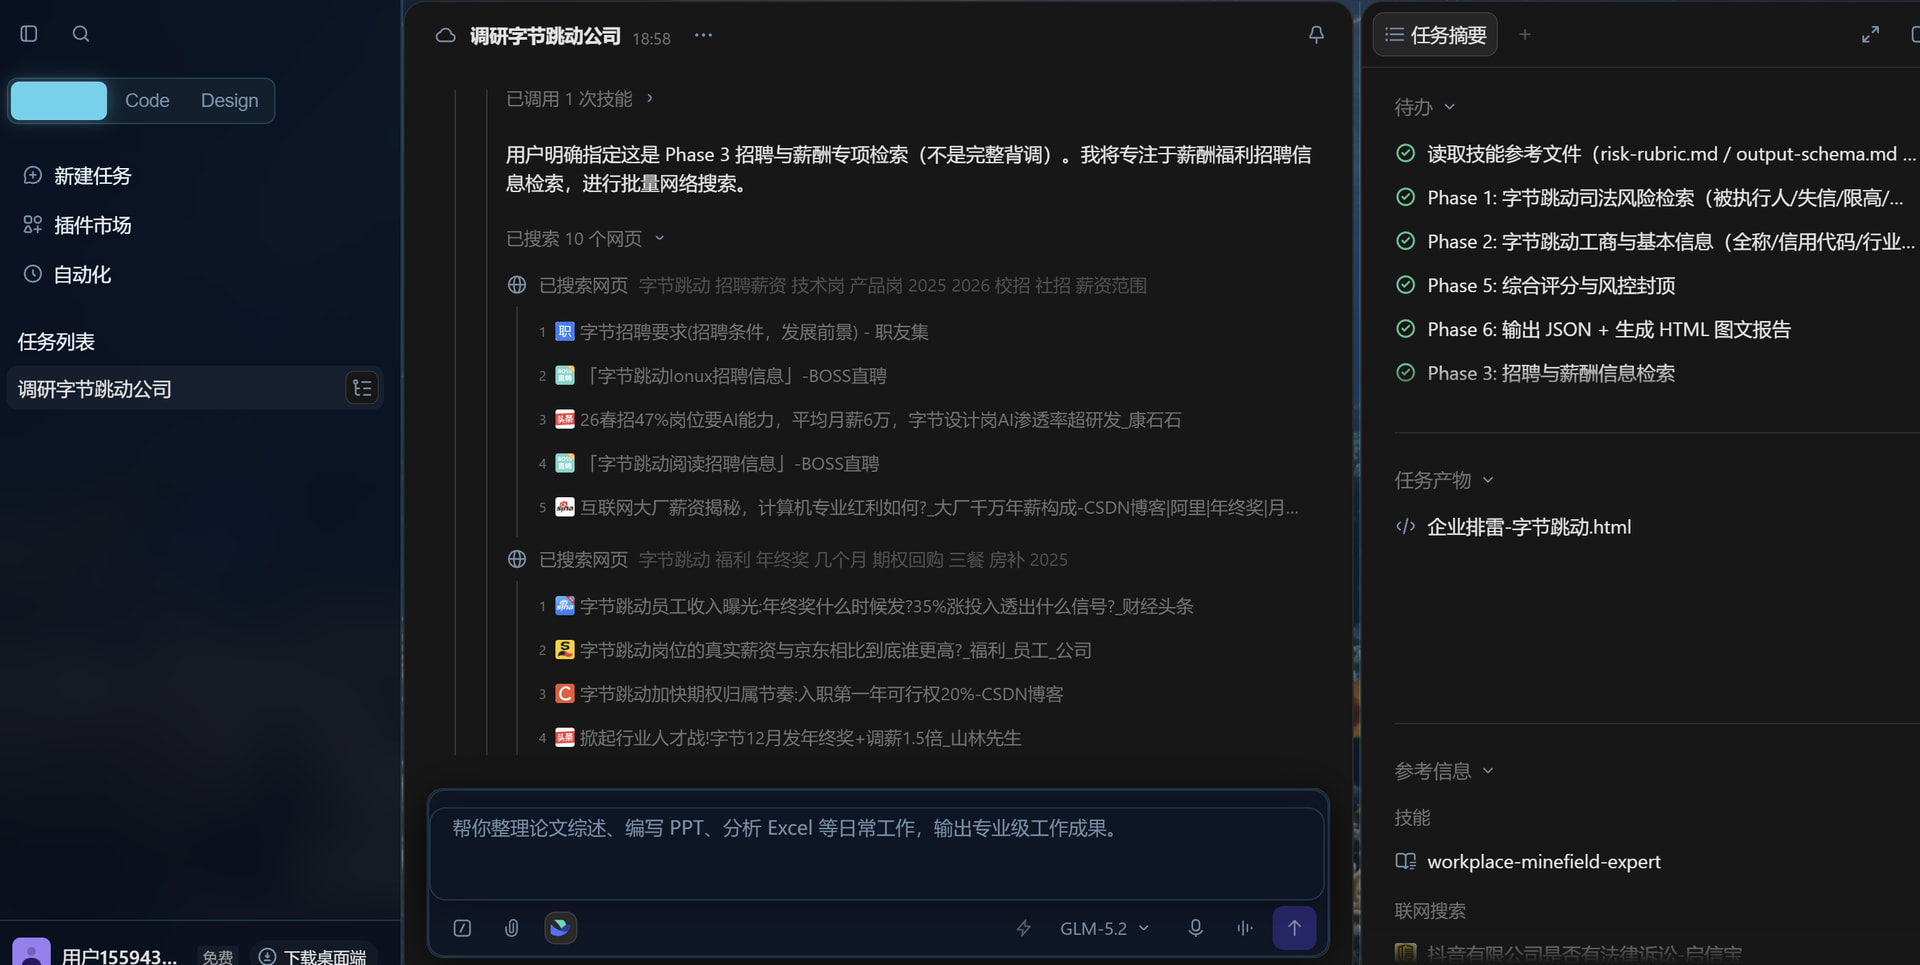Image resolution: width=1920 pixels, height=965 pixels.
Task: Click the audio waveform icon
Action: [1244, 928]
